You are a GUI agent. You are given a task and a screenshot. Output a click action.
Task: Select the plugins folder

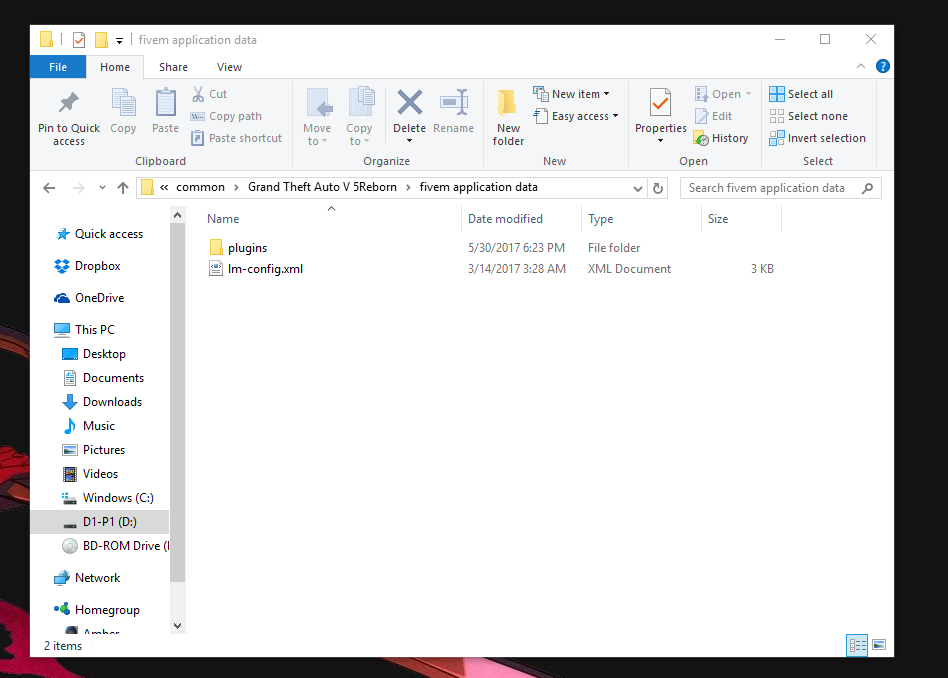click(247, 248)
